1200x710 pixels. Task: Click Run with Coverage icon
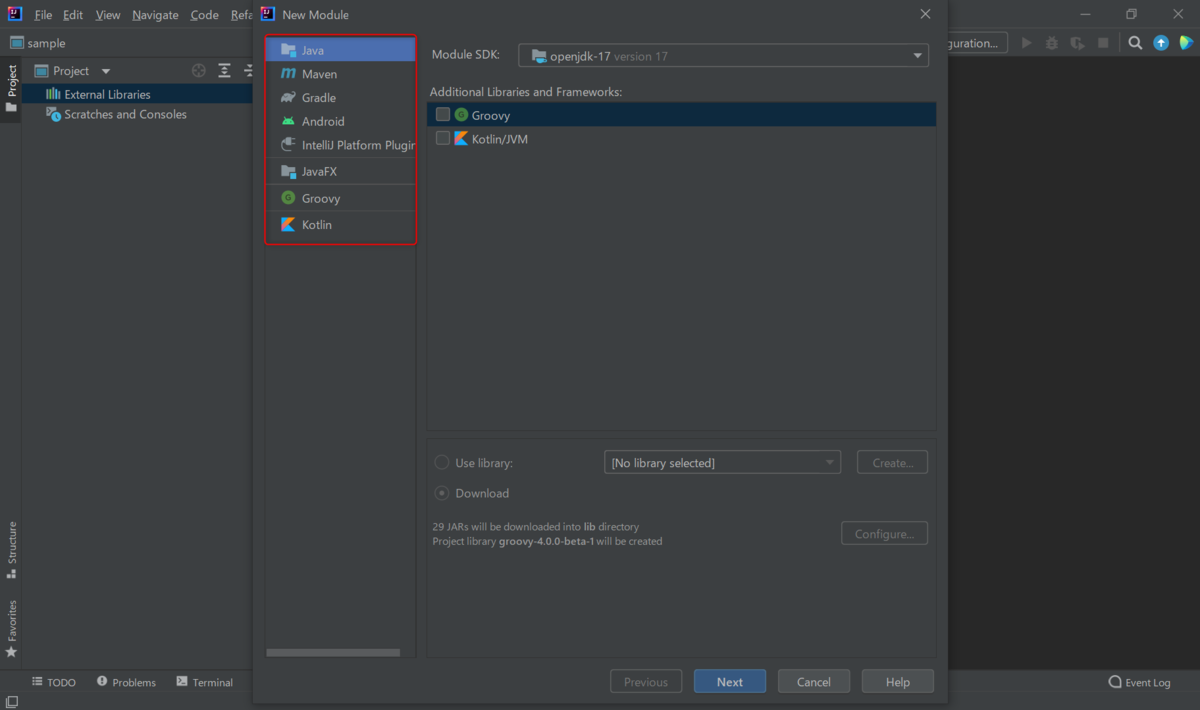[1077, 43]
